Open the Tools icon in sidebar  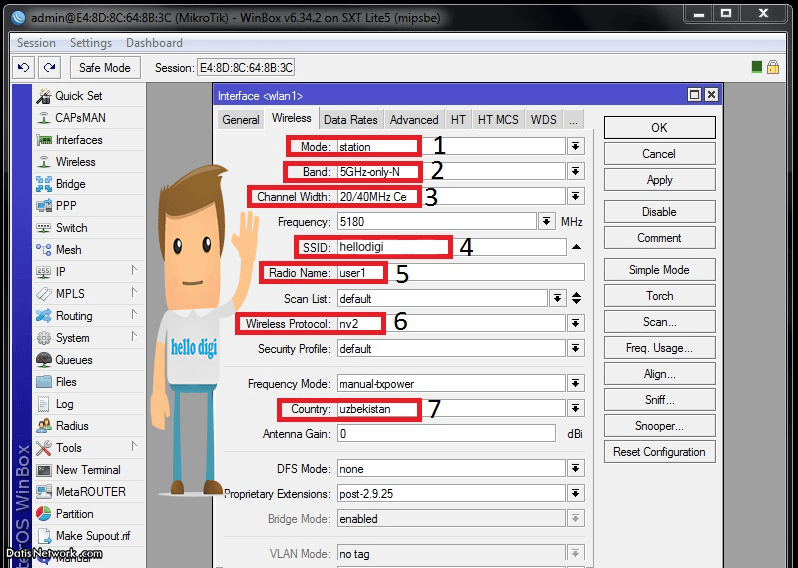pyautogui.click(x=44, y=448)
